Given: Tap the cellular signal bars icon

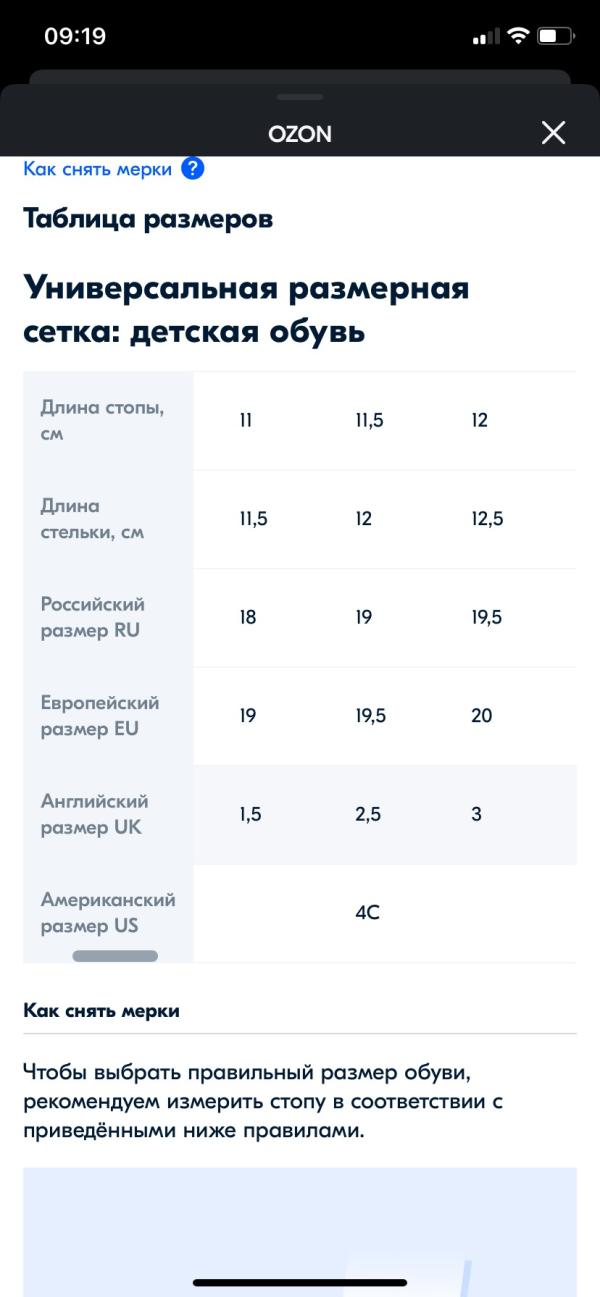Looking at the screenshot, I should click(x=486, y=37).
